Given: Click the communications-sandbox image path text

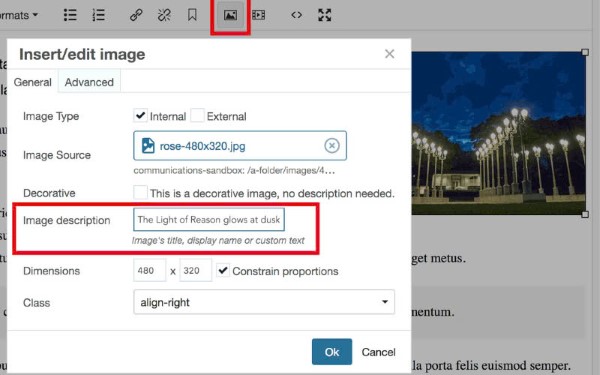Looking at the screenshot, I should 234,171.
